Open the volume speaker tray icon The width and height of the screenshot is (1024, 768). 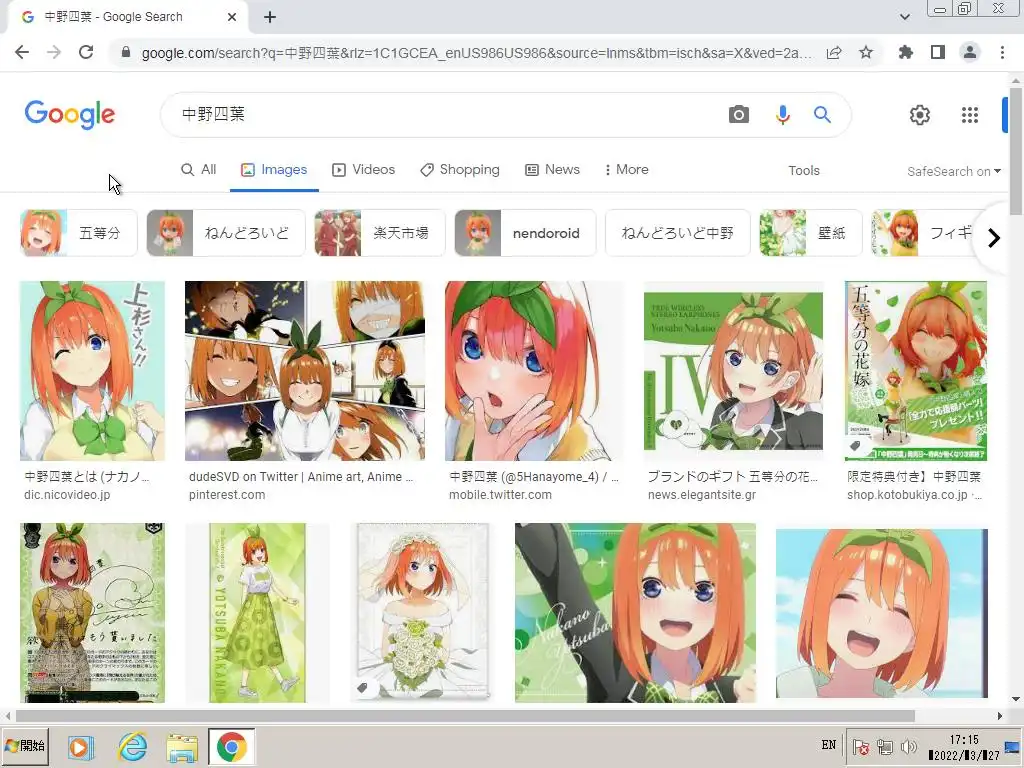tap(908, 747)
